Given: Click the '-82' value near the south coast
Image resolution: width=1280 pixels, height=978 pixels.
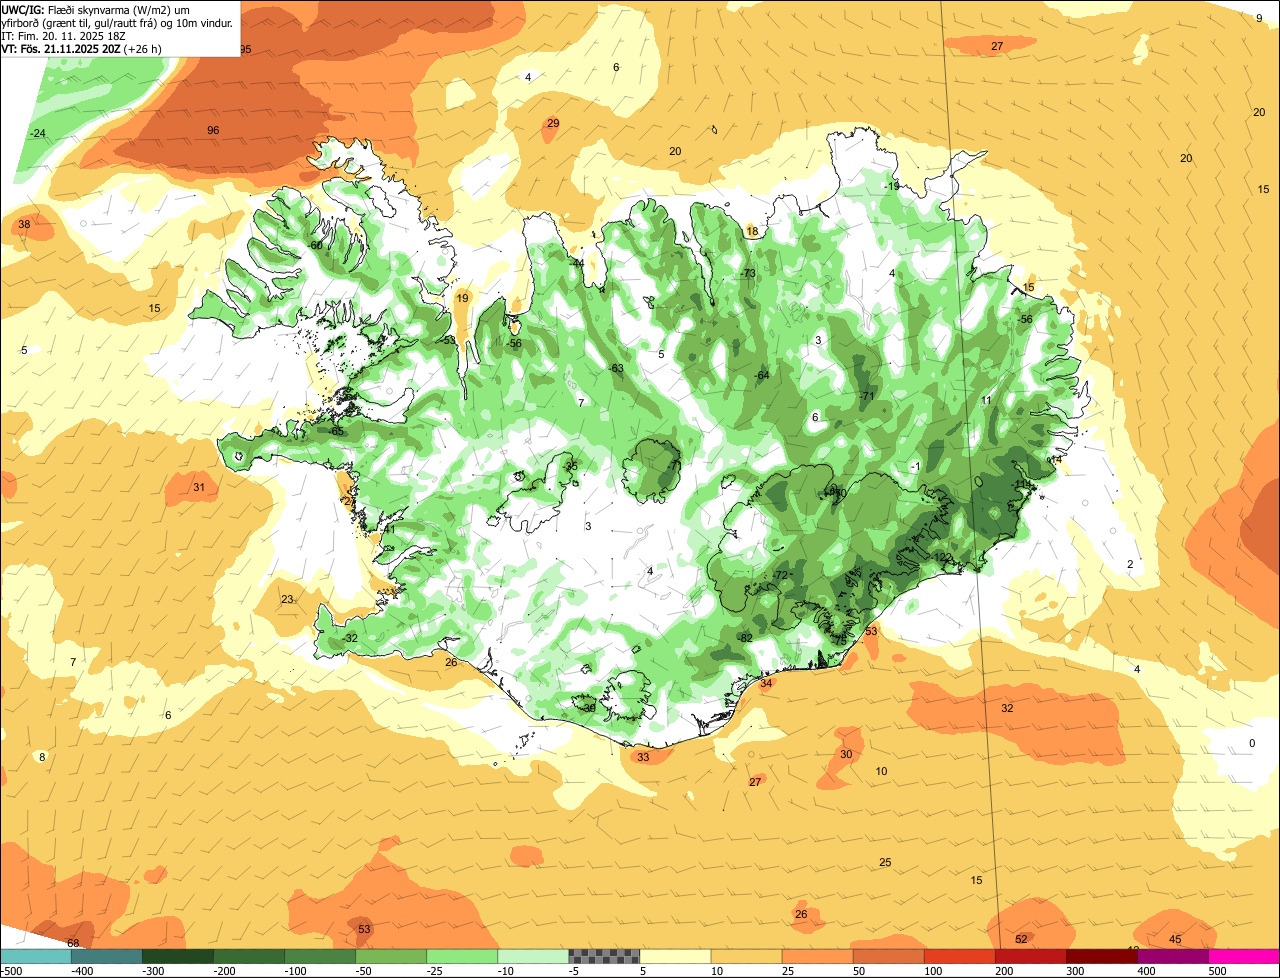Looking at the screenshot, I should (x=745, y=637).
